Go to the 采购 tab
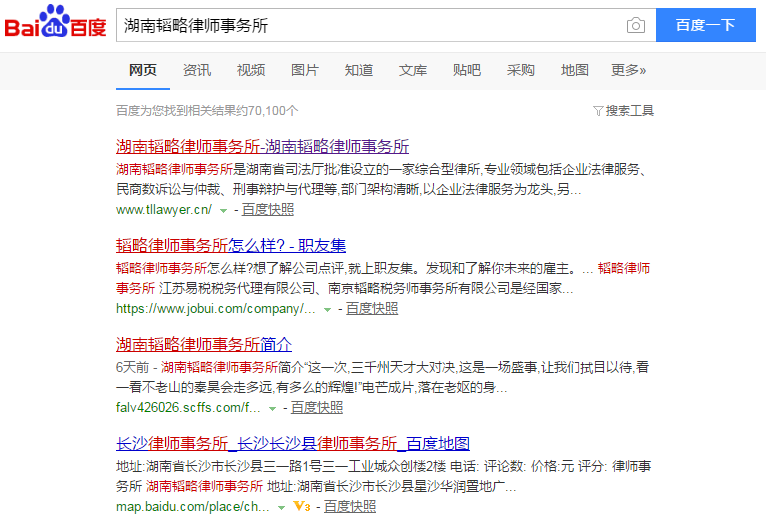 tap(521, 70)
